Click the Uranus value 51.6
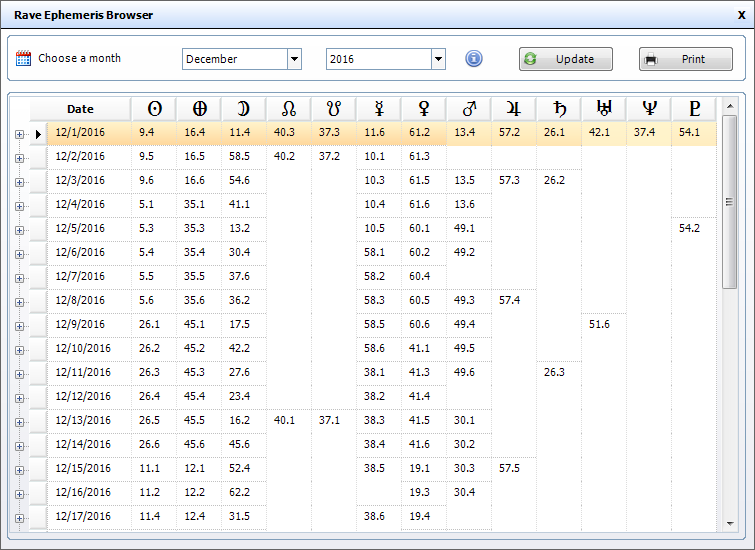Screen dimensions: 755x550 pos(599,324)
